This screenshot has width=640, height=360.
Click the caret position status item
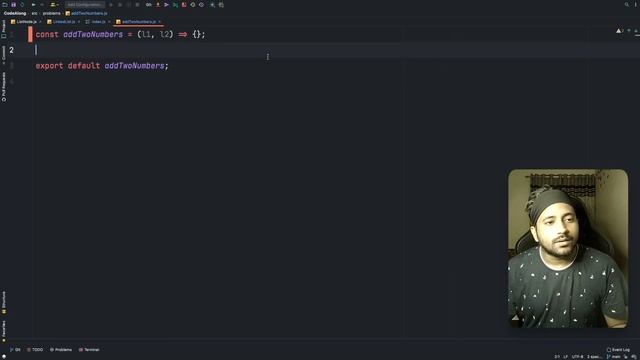(557, 357)
